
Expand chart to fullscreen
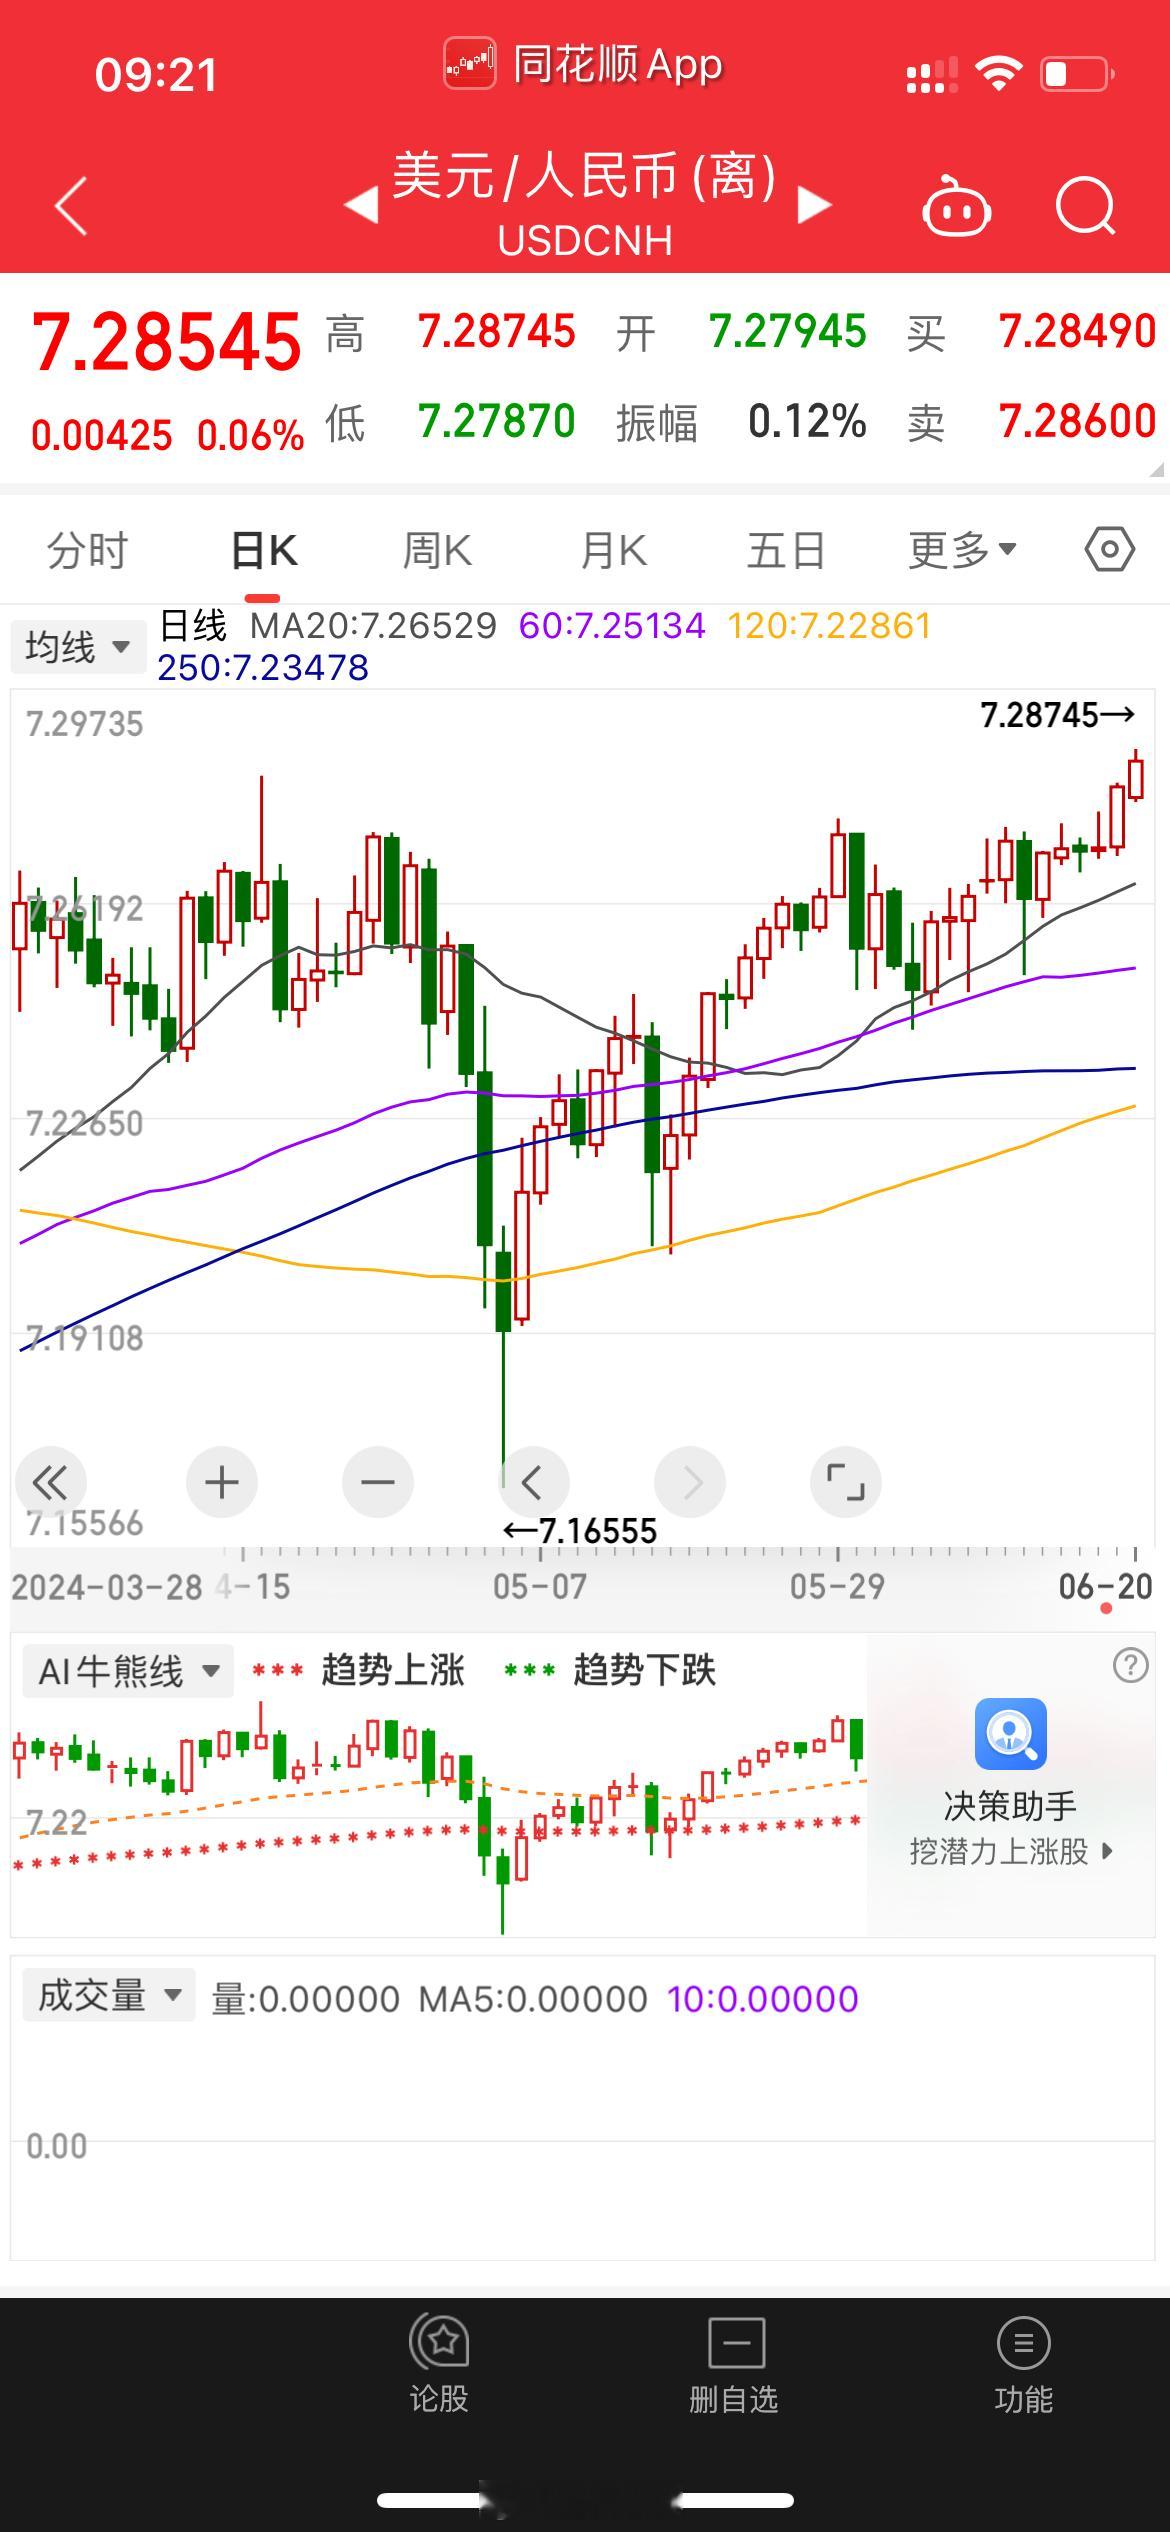(846, 1482)
